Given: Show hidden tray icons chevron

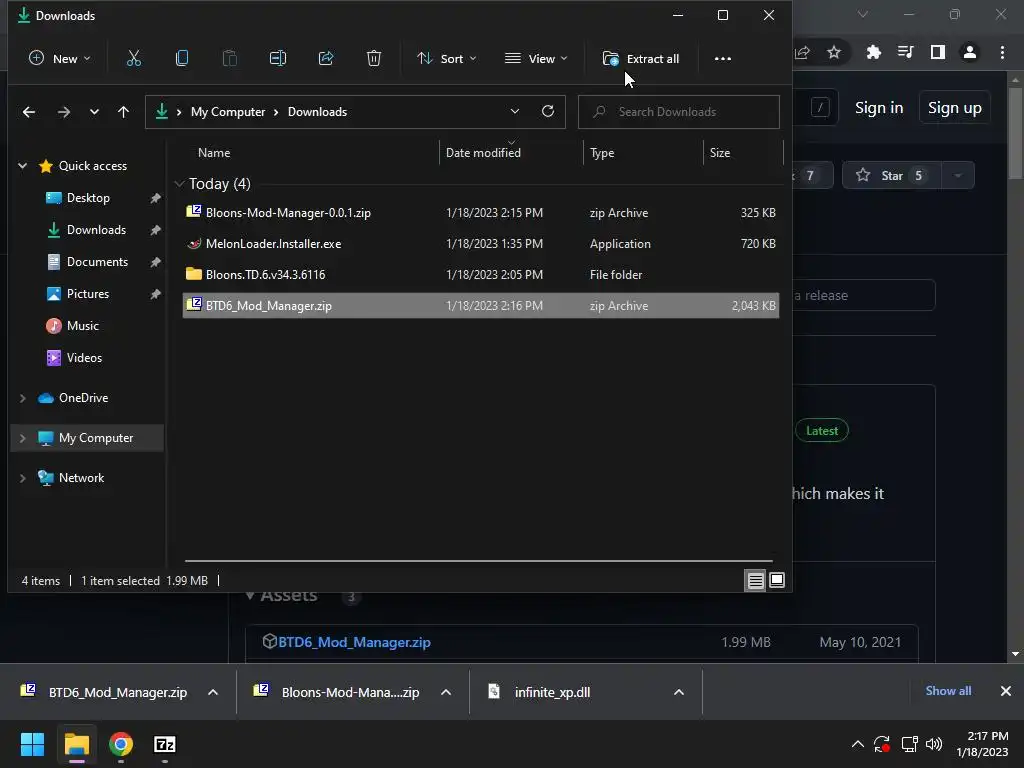Looking at the screenshot, I should point(857,744).
